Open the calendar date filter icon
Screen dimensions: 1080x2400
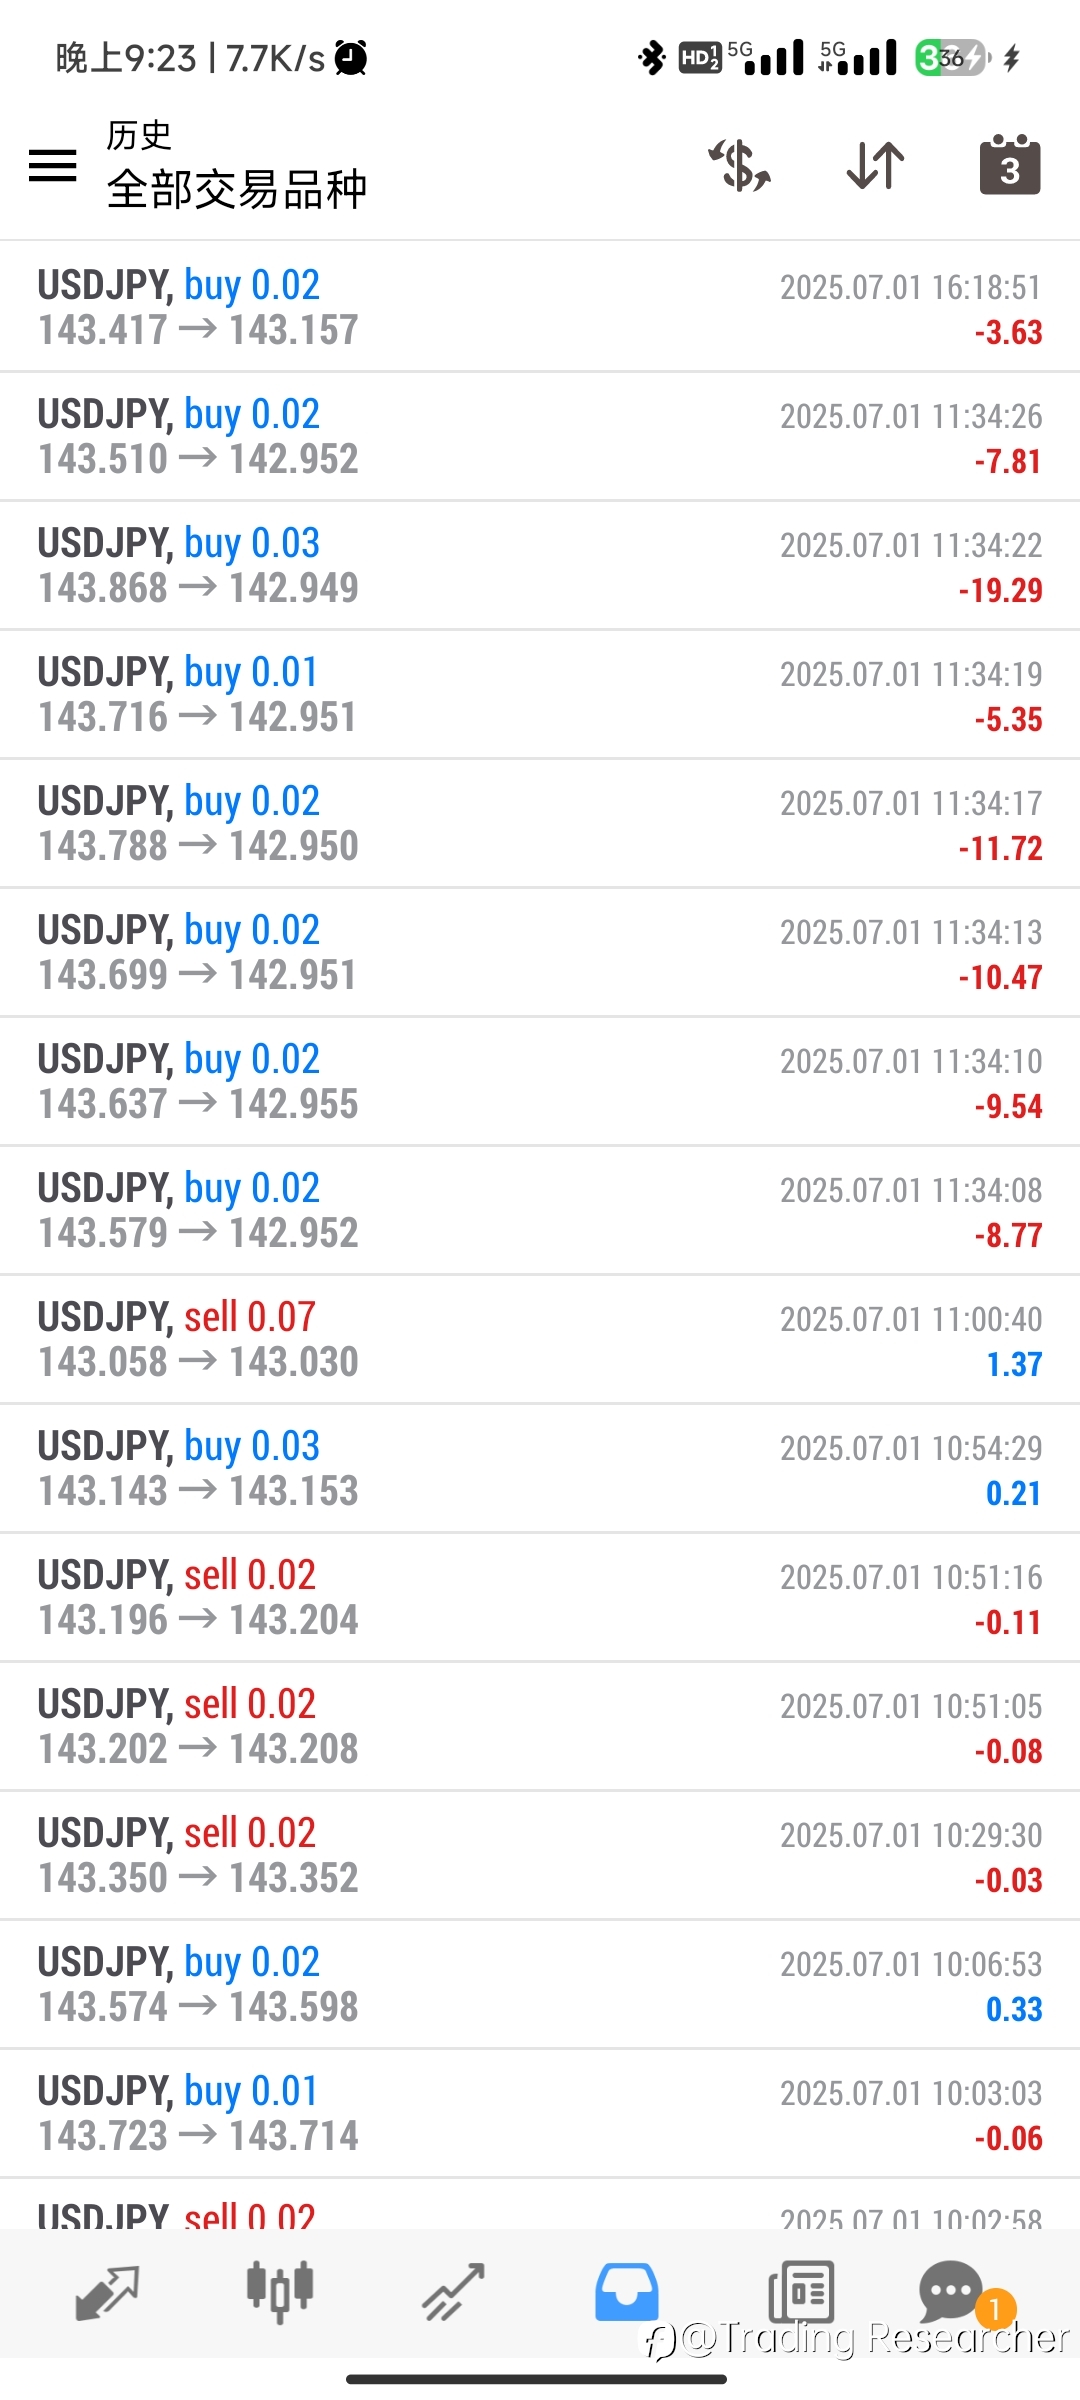coord(1010,165)
